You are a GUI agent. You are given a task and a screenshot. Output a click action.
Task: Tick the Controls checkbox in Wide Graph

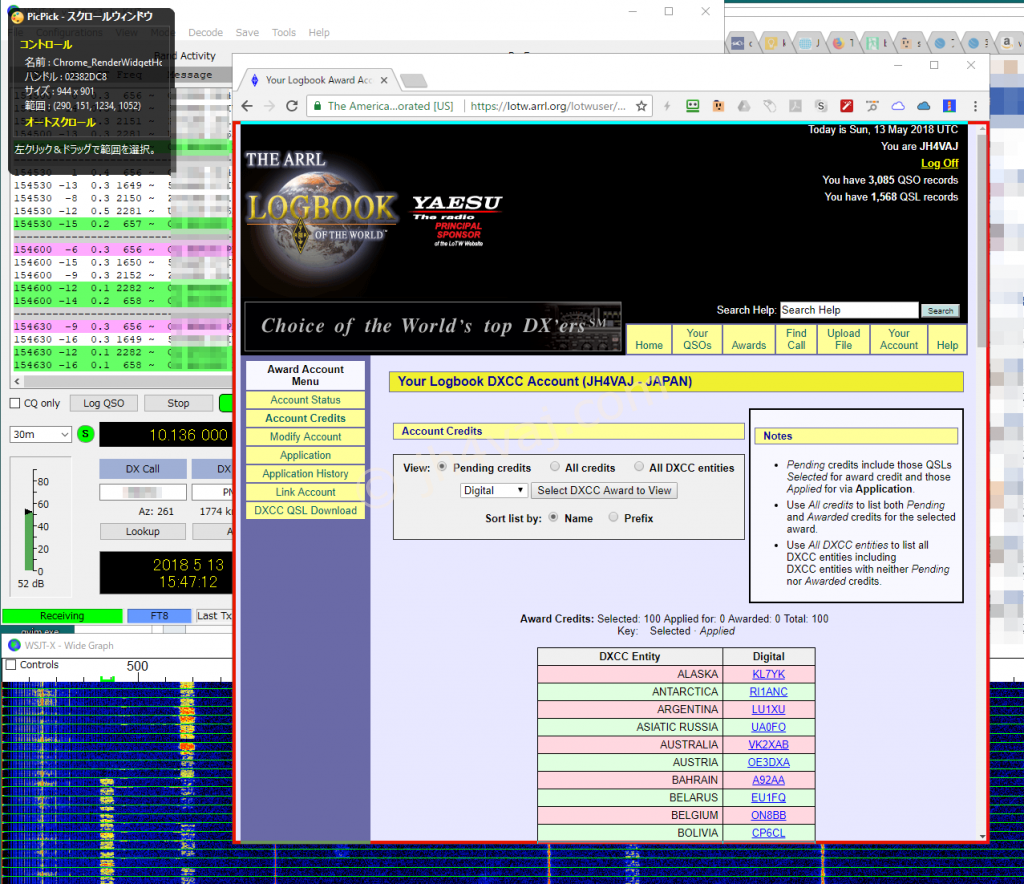click(x=11, y=665)
